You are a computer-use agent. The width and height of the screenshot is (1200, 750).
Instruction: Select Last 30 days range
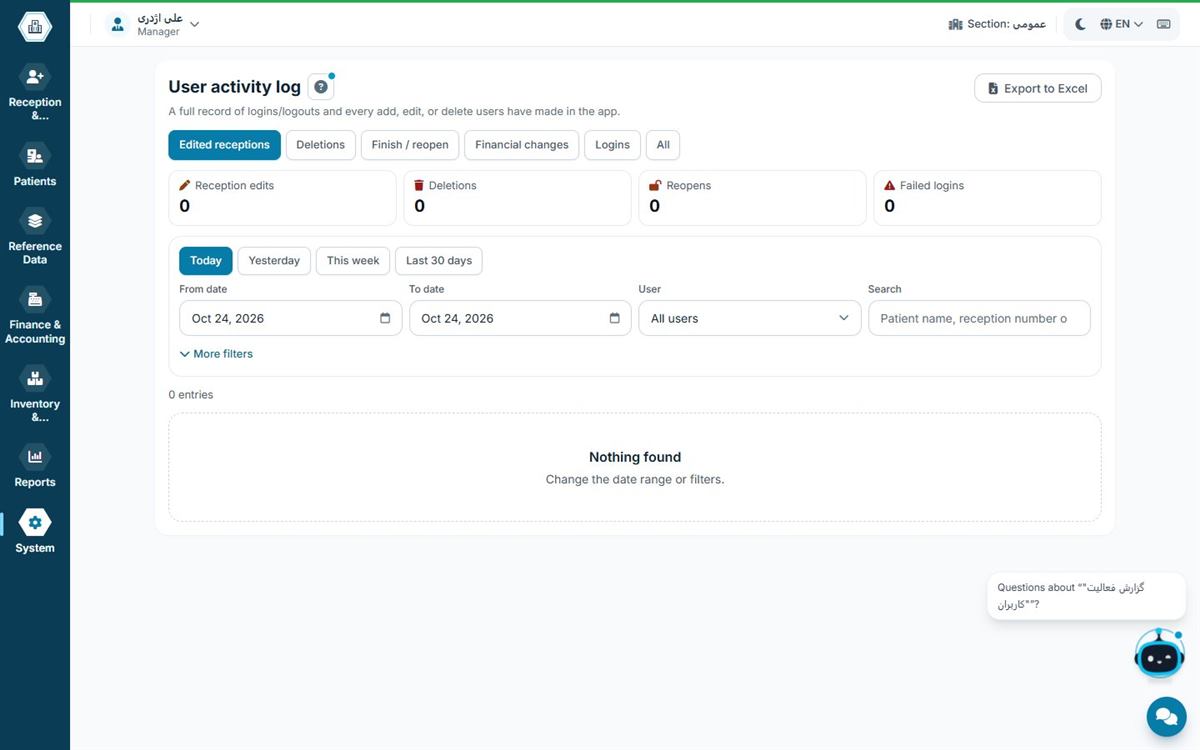(439, 261)
